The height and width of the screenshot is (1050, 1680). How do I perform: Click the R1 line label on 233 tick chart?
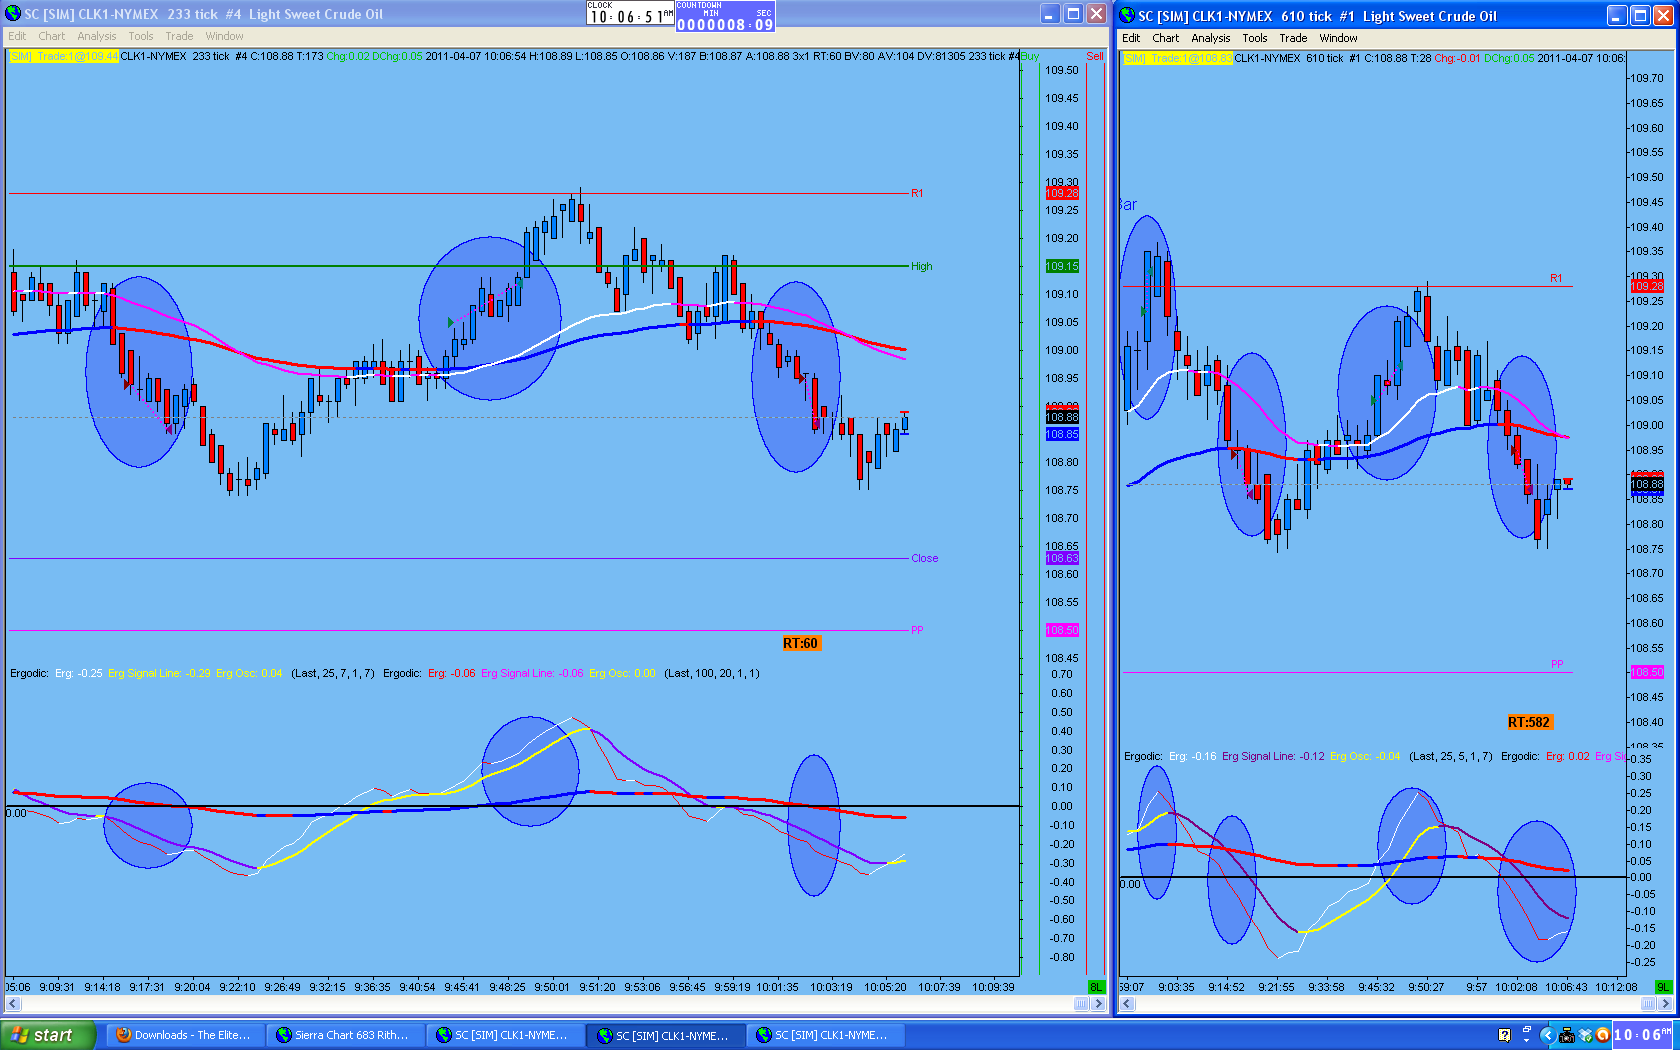(917, 193)
